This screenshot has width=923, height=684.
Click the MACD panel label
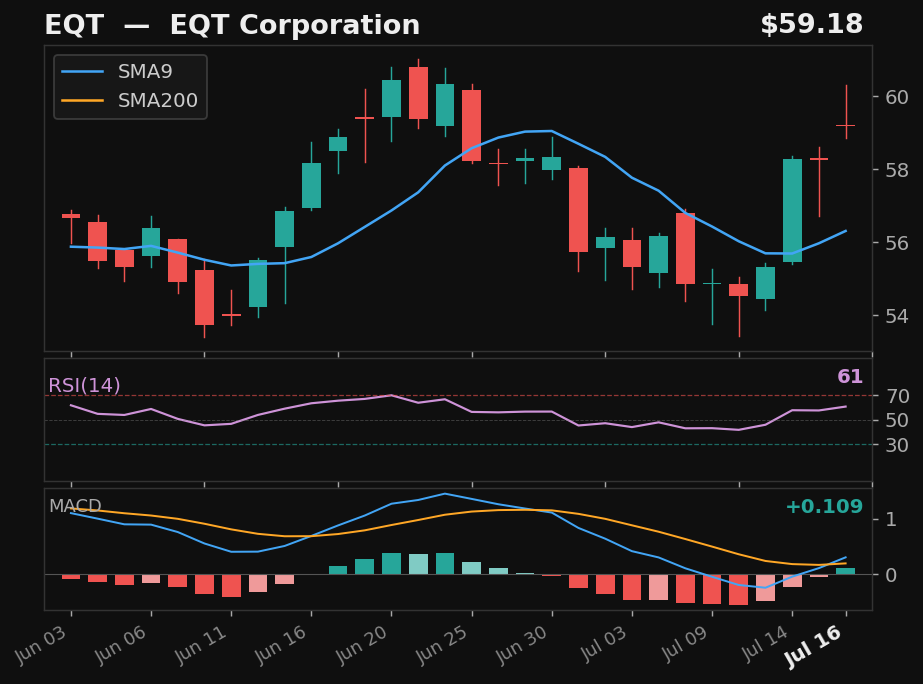pyautogui.click(x=75, y=506)
